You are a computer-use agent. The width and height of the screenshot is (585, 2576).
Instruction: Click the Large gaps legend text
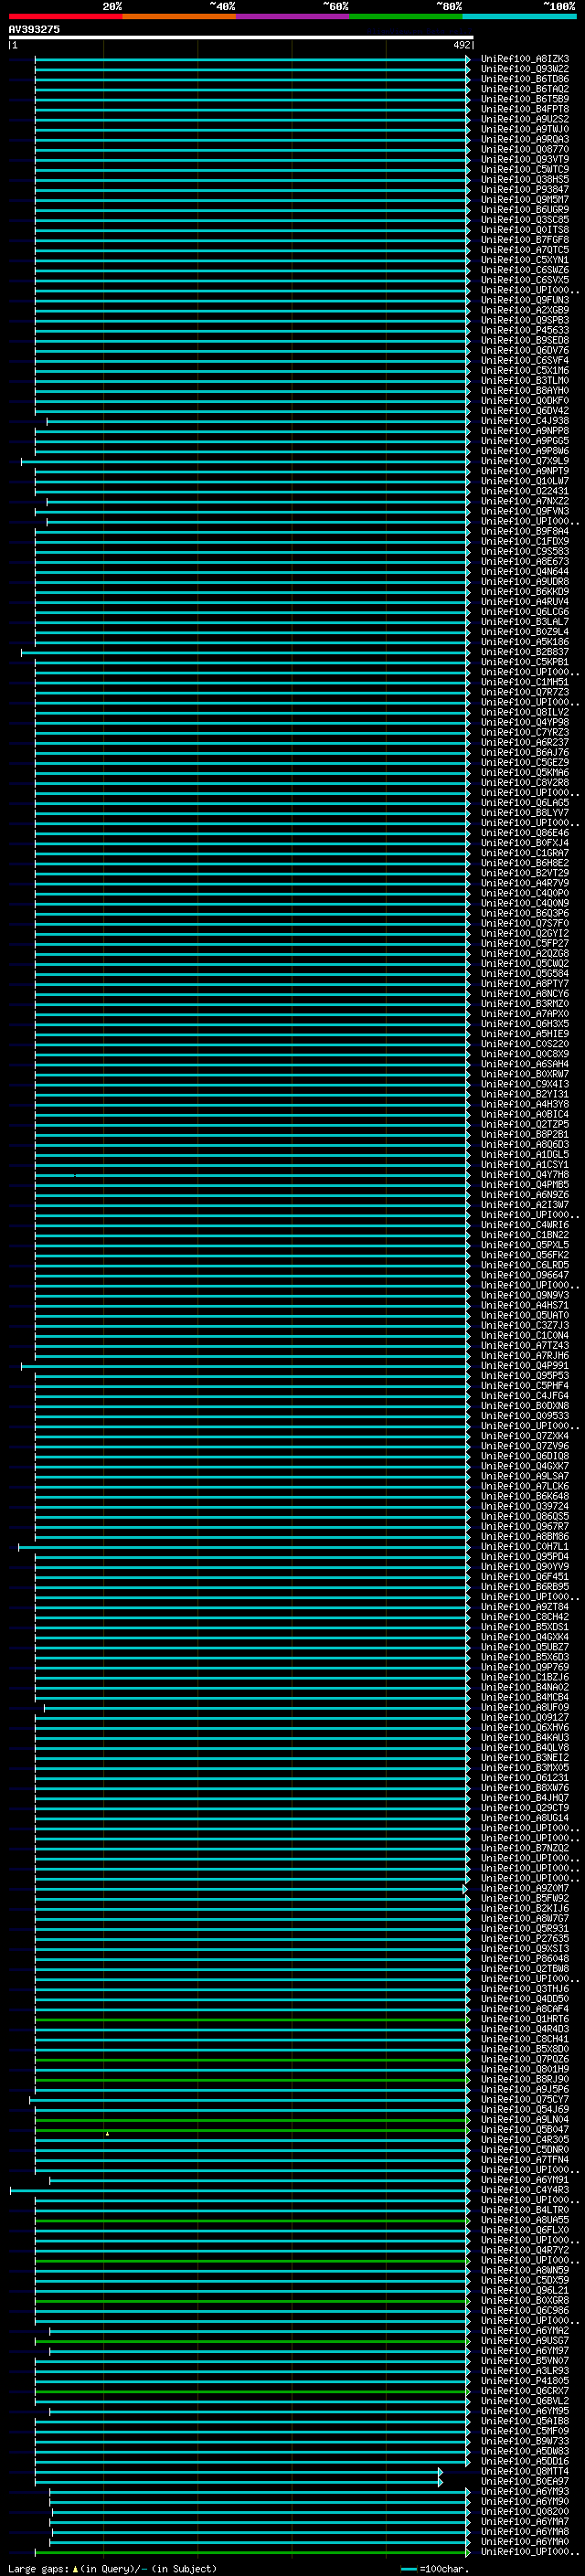click(x=112, y=2568)
